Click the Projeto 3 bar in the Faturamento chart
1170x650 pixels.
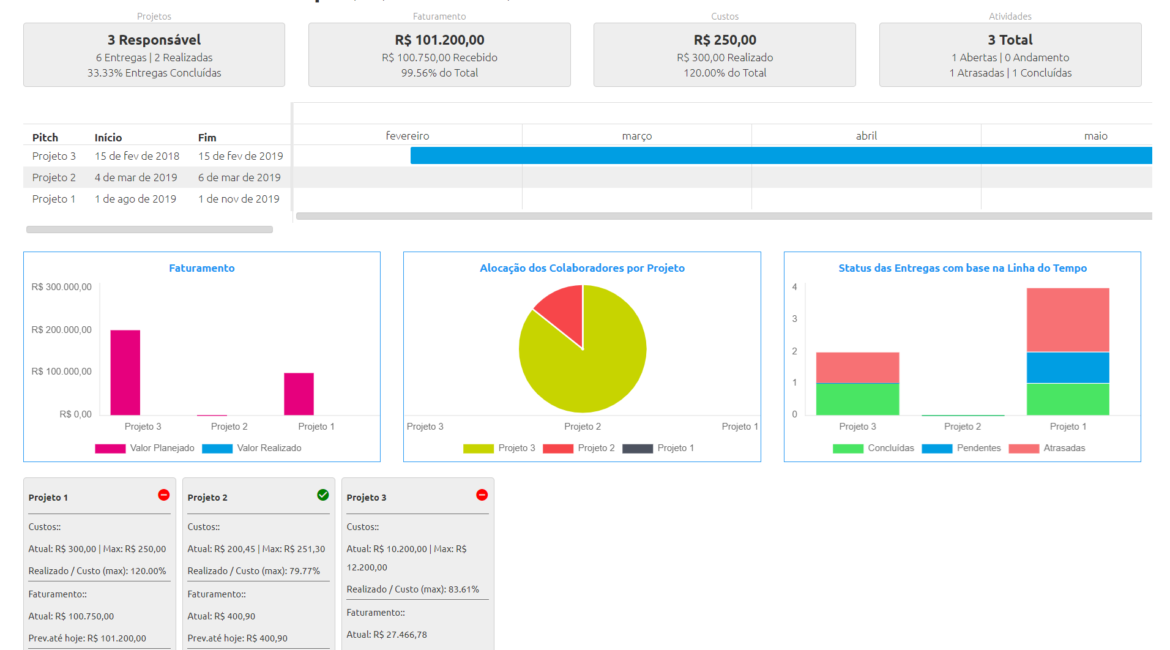click(x=125, y=372)
